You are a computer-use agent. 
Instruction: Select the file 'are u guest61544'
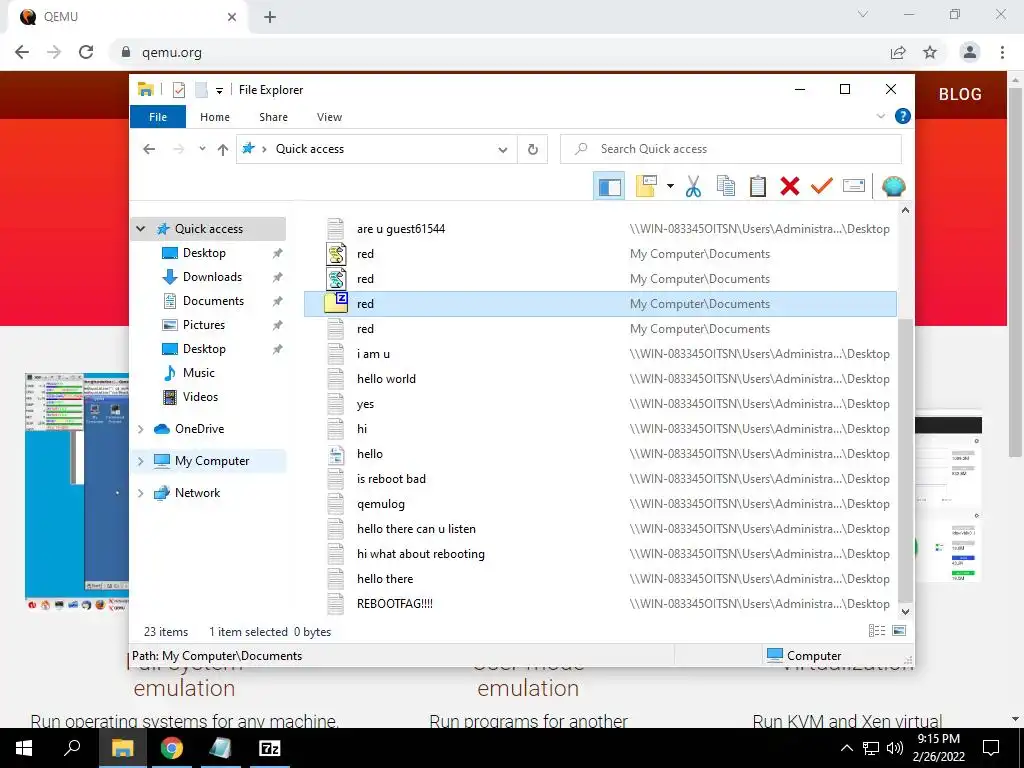point(600,229)
